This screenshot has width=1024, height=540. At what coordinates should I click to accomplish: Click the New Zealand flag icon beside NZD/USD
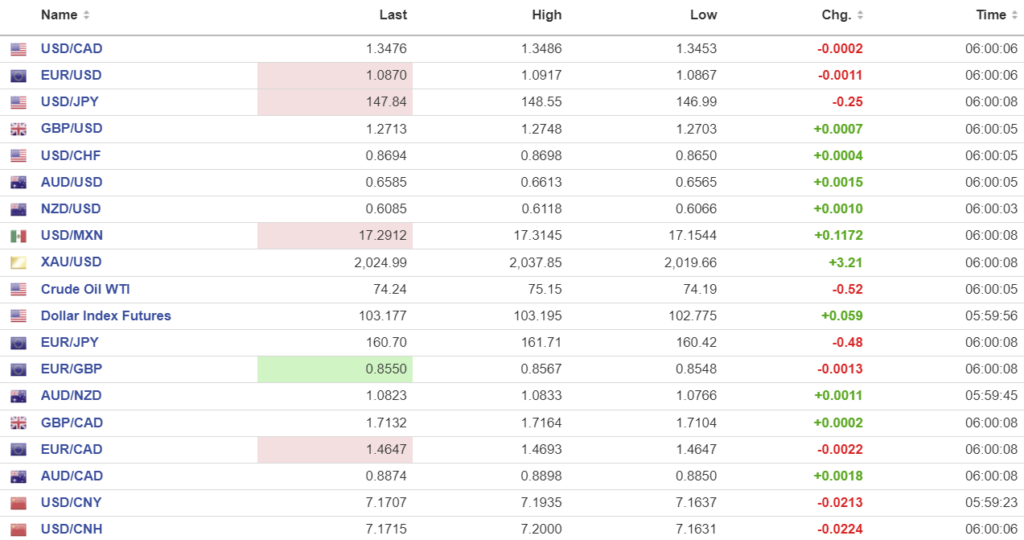pyautogui.click(x=19, y=210)
